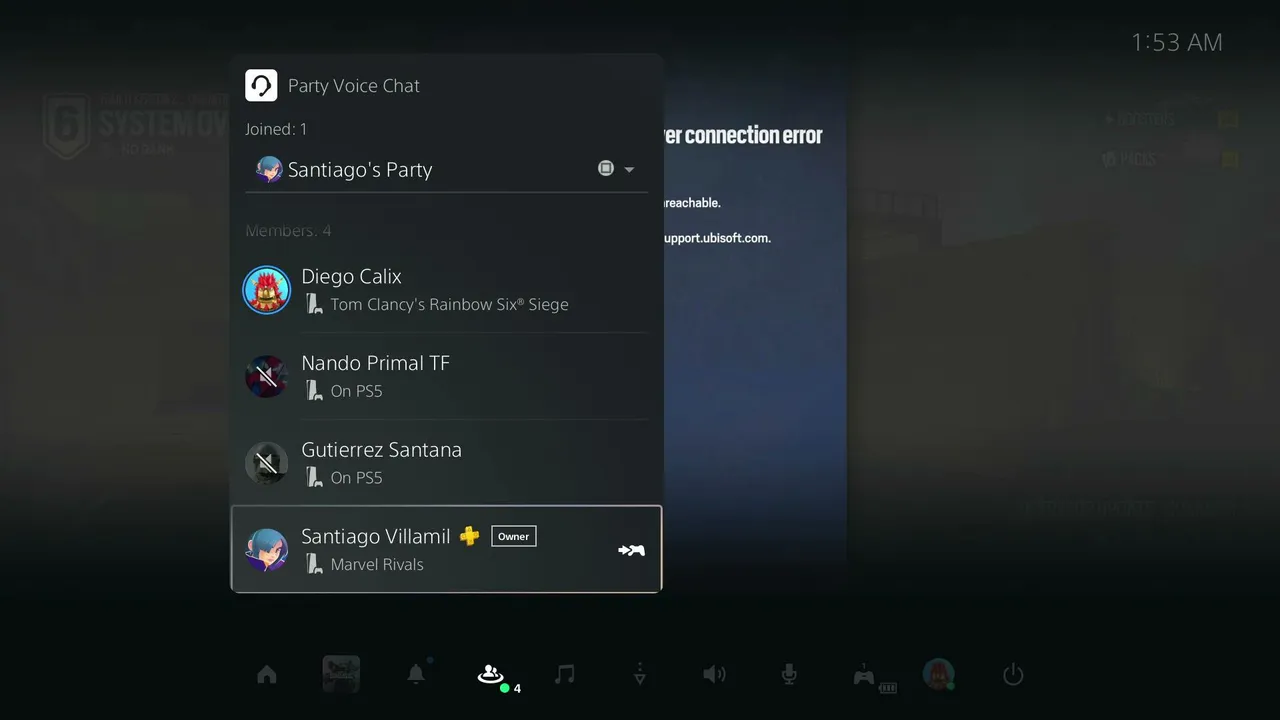This screenshot has width=1280, height=720.
Task: Open the profile avatar in control bar
Action: pos(938,674)
